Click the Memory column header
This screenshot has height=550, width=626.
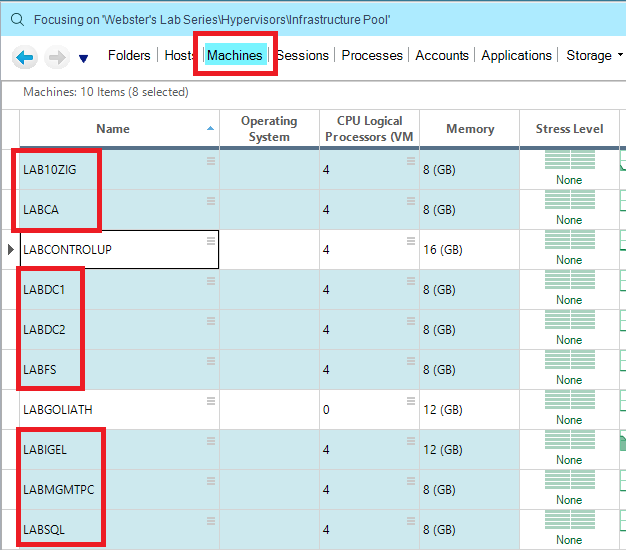point(470,129)
